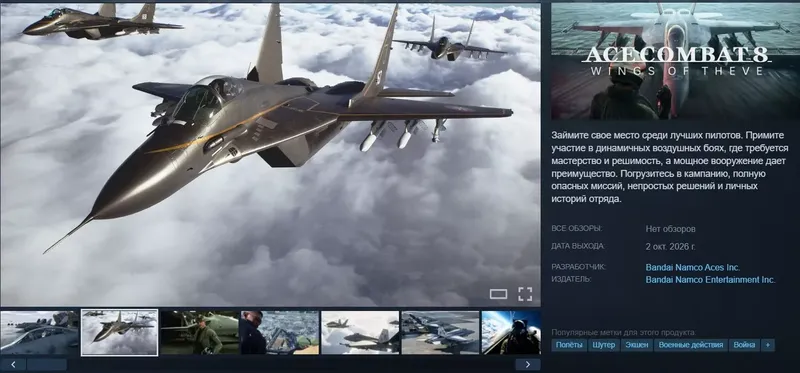Open thumbnail of jets parked on carrier deck
The width and height of the screenshot is (800, 373).
click(440, 333)
